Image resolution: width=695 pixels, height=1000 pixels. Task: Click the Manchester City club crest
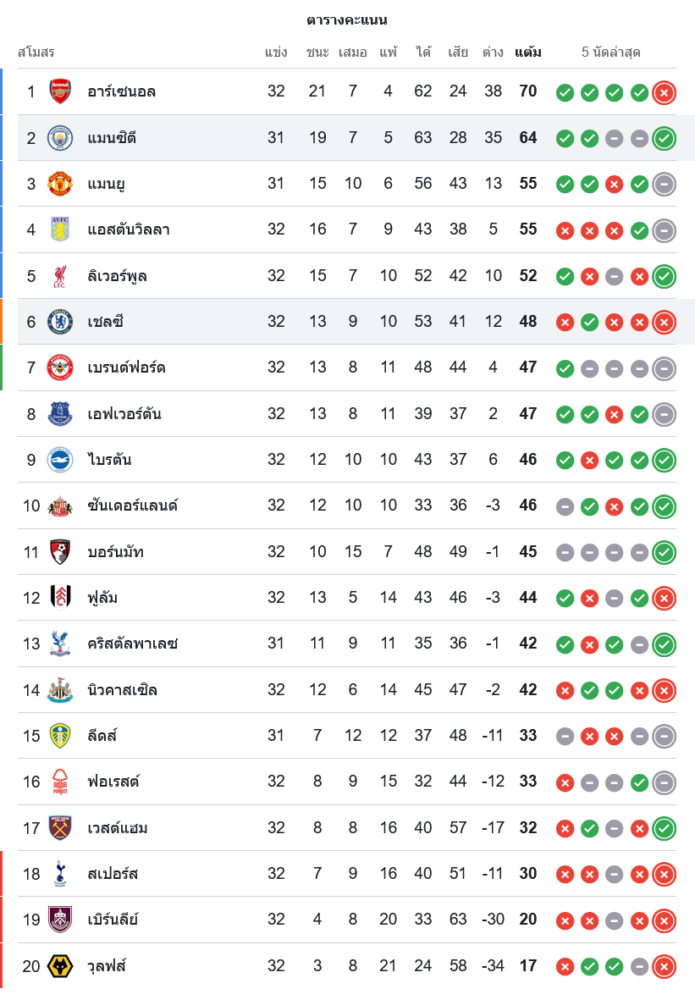pyautogui.click(x=61, y=138)
